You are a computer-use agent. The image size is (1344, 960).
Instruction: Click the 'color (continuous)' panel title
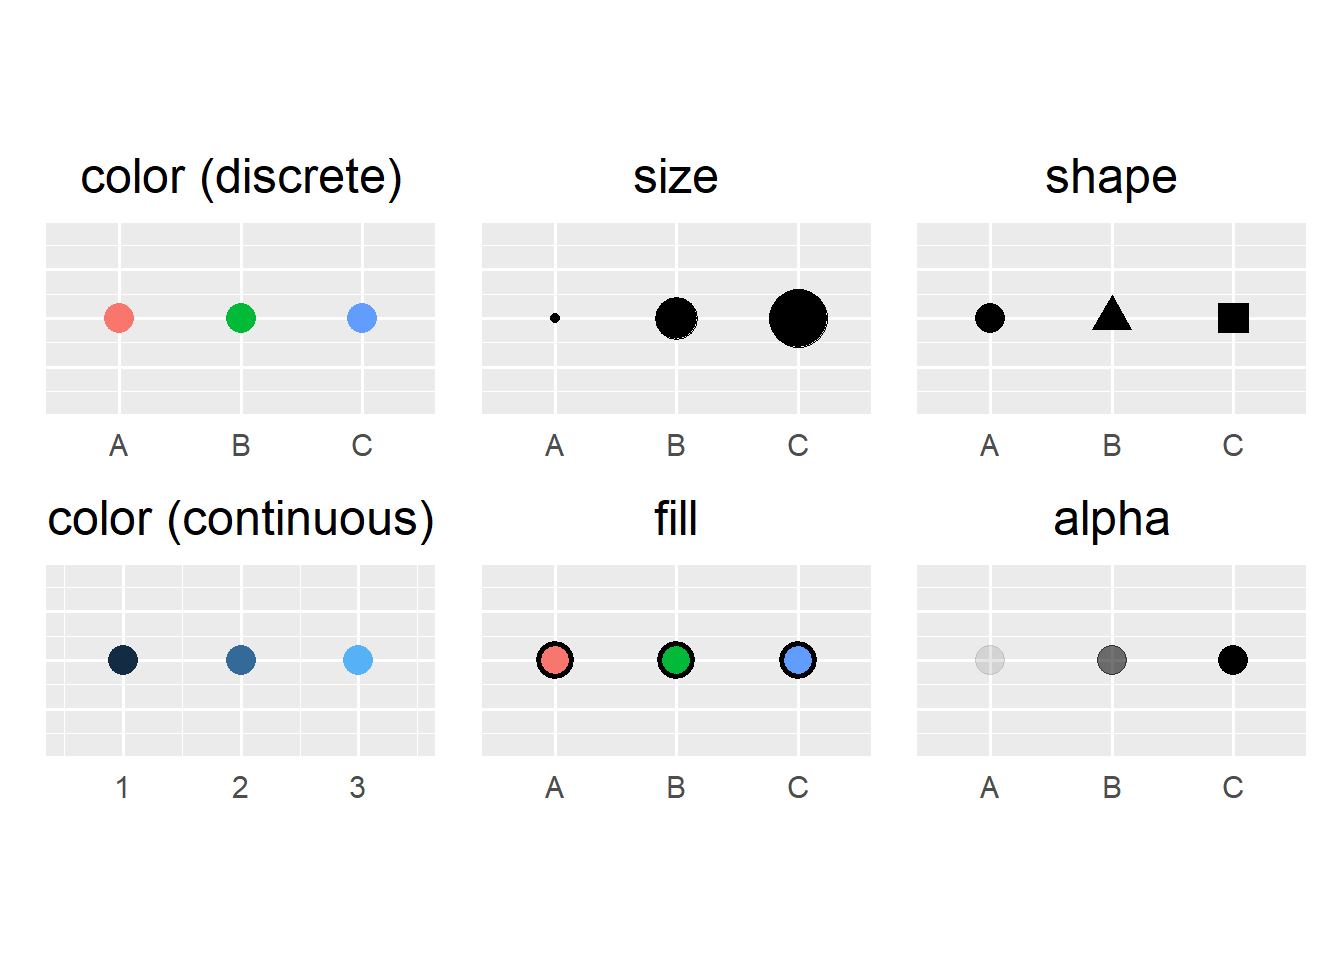point(241,520)
